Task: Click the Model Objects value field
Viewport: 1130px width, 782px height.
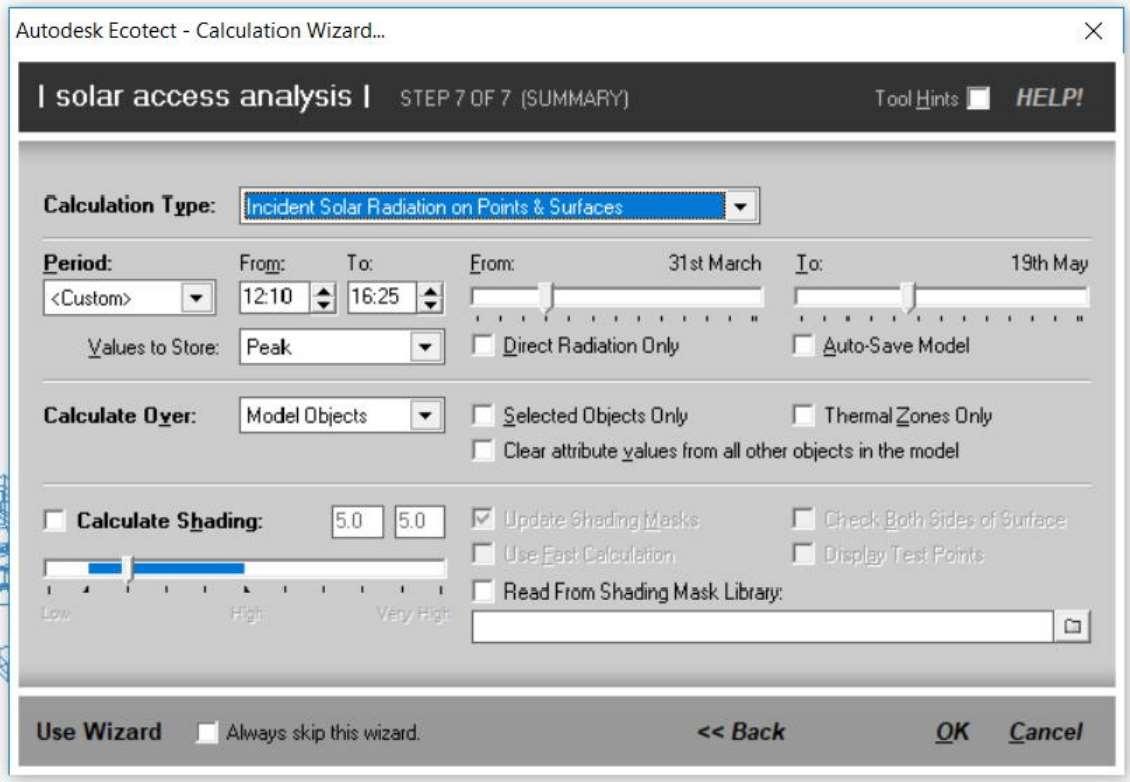Action: pos(325,415)
